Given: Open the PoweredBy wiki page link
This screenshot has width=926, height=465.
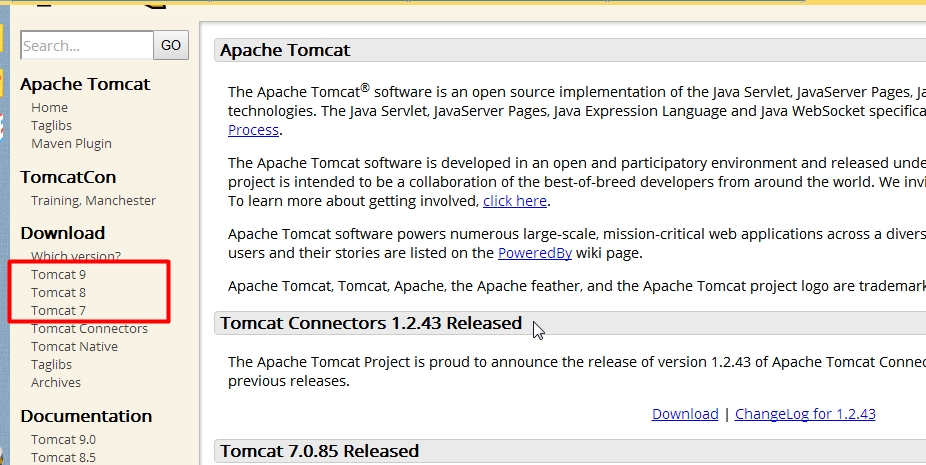Looking at the screenshot, I should tap(535, 253).
